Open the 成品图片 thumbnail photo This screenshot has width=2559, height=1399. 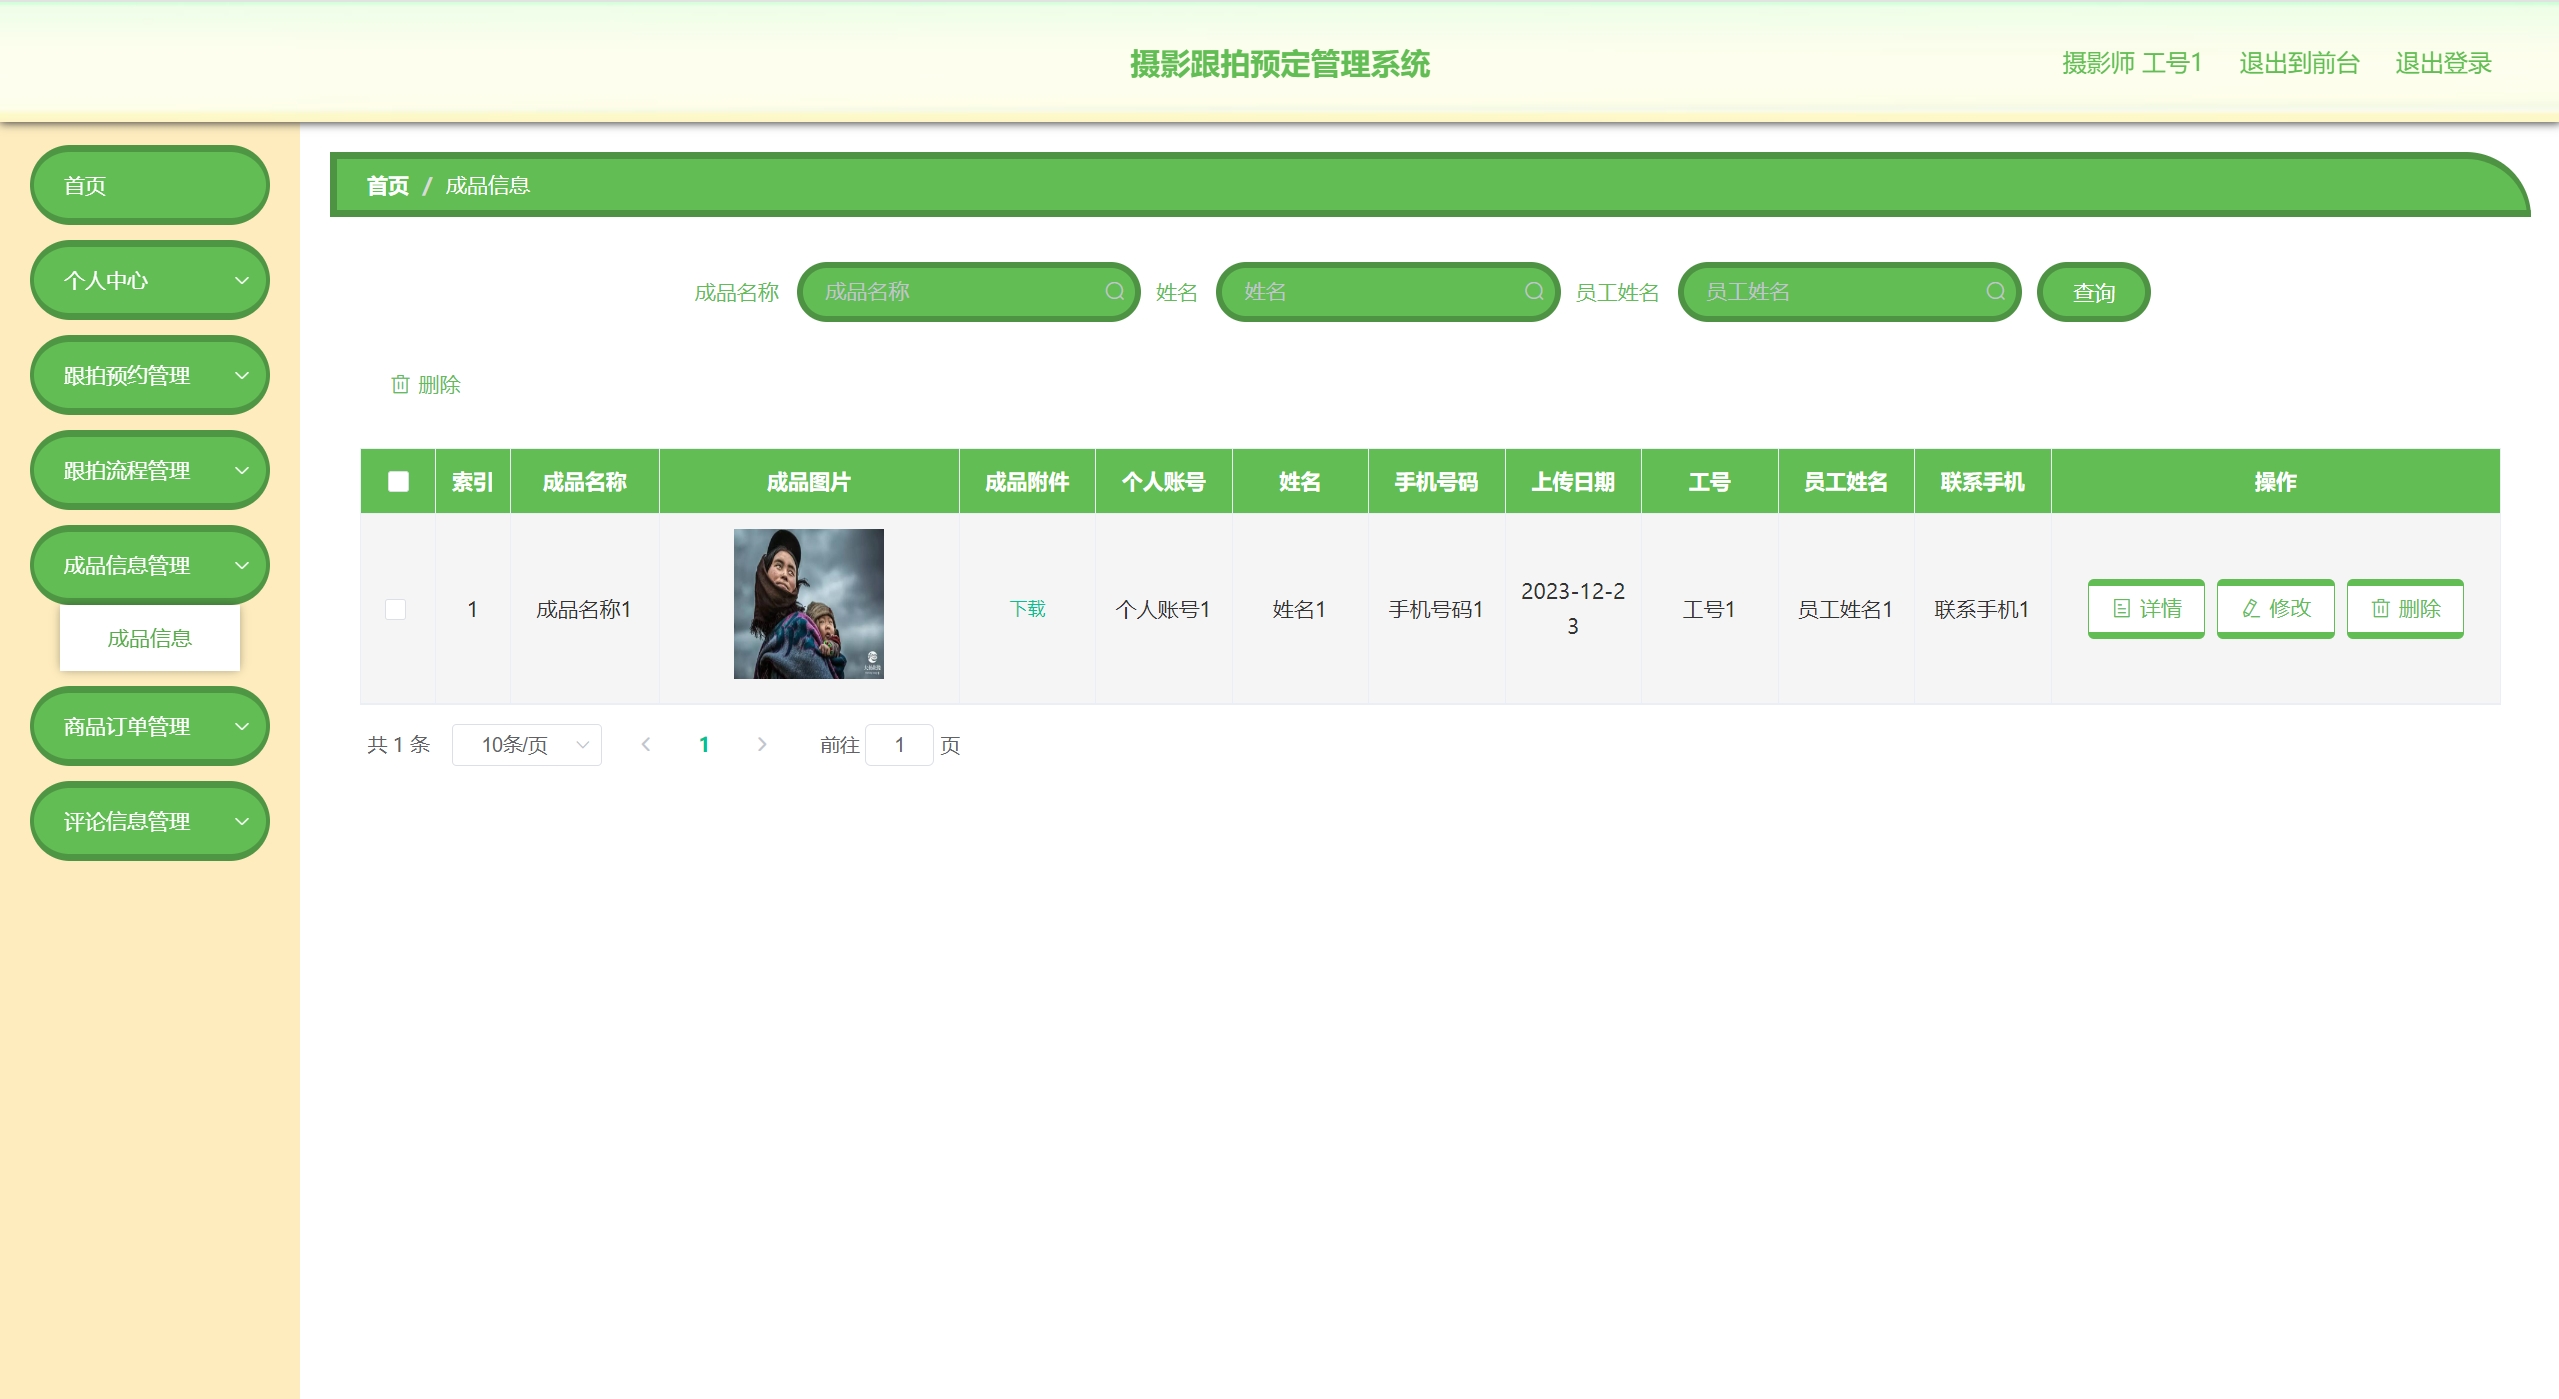[x=808, y=603]
